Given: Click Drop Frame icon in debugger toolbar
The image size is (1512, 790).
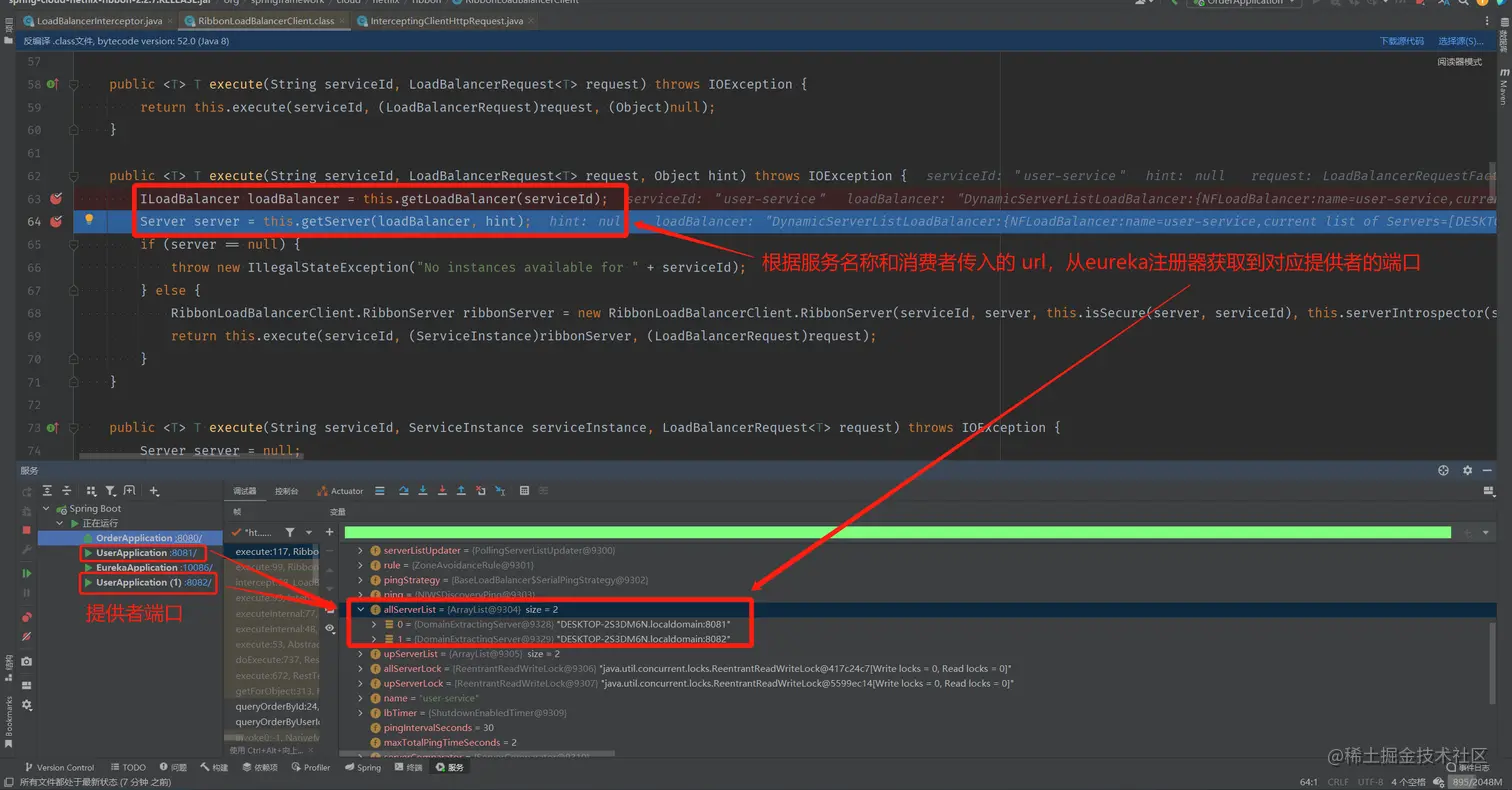Looking at the screenshot, I should coord(481,491).
